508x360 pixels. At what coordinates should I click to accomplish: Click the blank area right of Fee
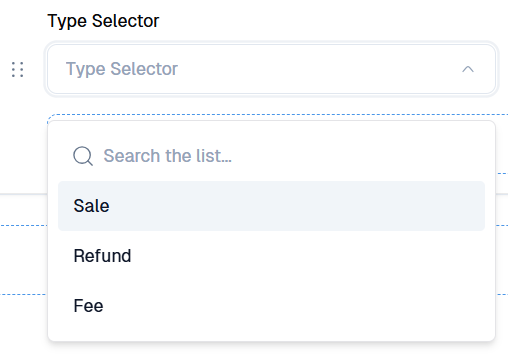pyautogui.click(x=293, y=306)
